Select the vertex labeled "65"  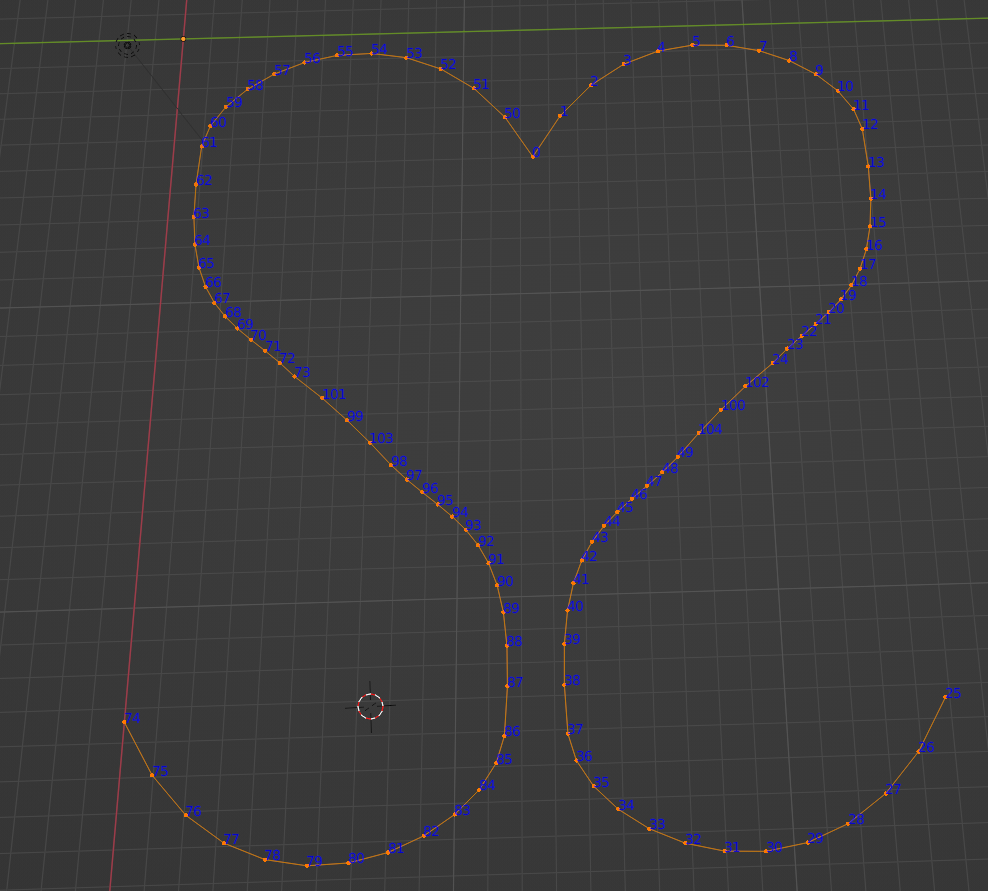tap(198, 268)
